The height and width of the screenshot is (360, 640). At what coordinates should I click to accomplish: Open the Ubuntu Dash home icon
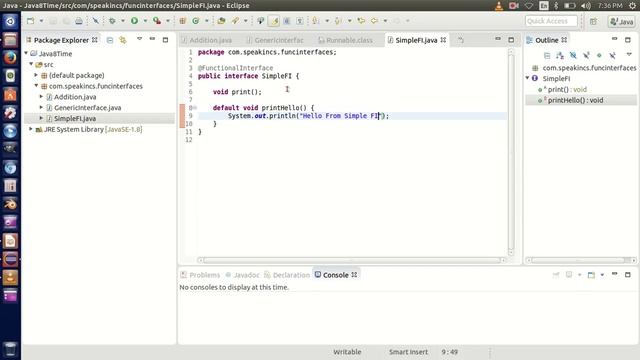10,21
